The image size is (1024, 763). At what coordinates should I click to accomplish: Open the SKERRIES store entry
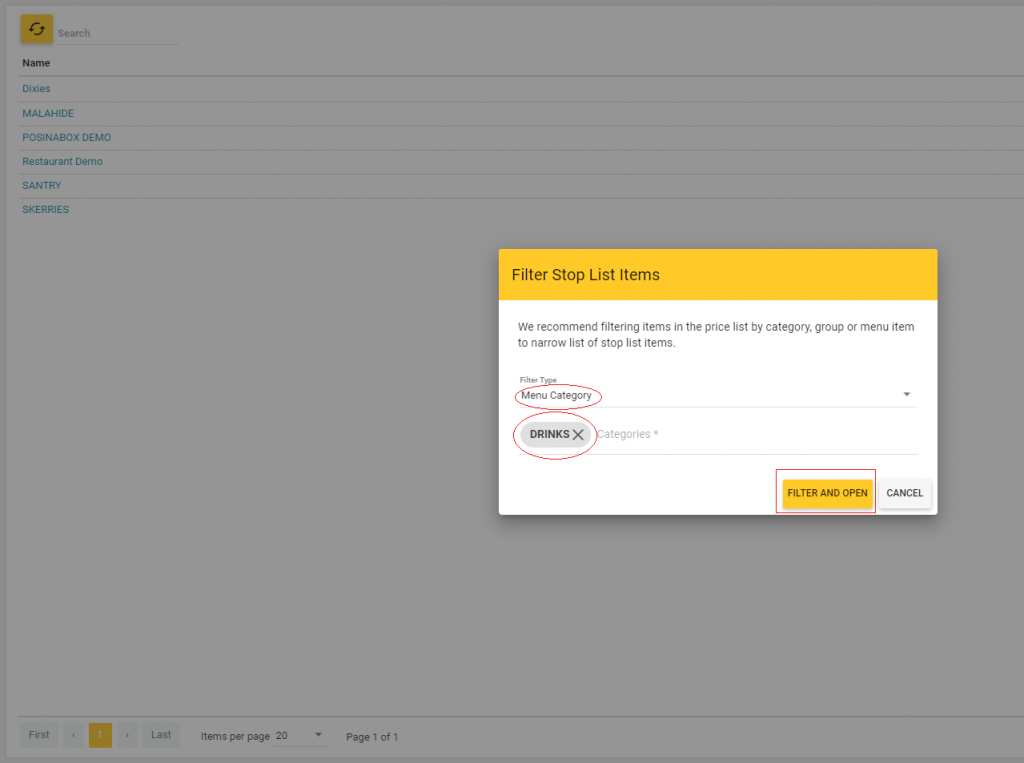click(45, 209)
